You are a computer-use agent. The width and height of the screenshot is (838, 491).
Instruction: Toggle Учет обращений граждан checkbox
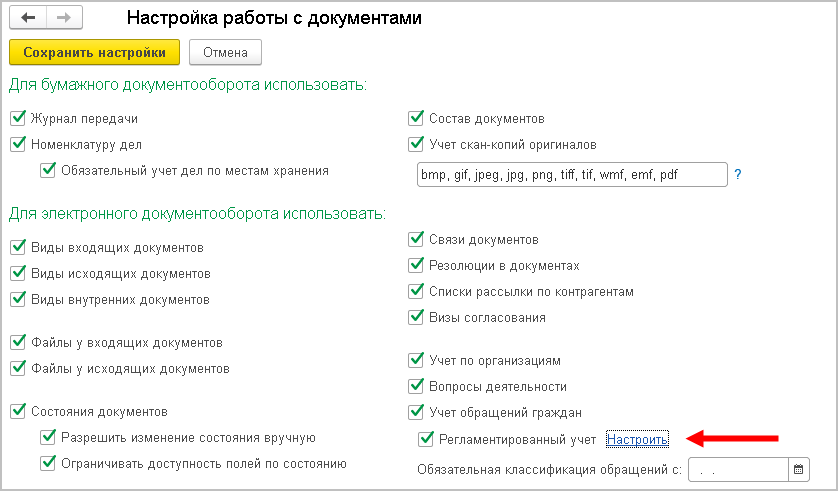click(x=417, y=411)
